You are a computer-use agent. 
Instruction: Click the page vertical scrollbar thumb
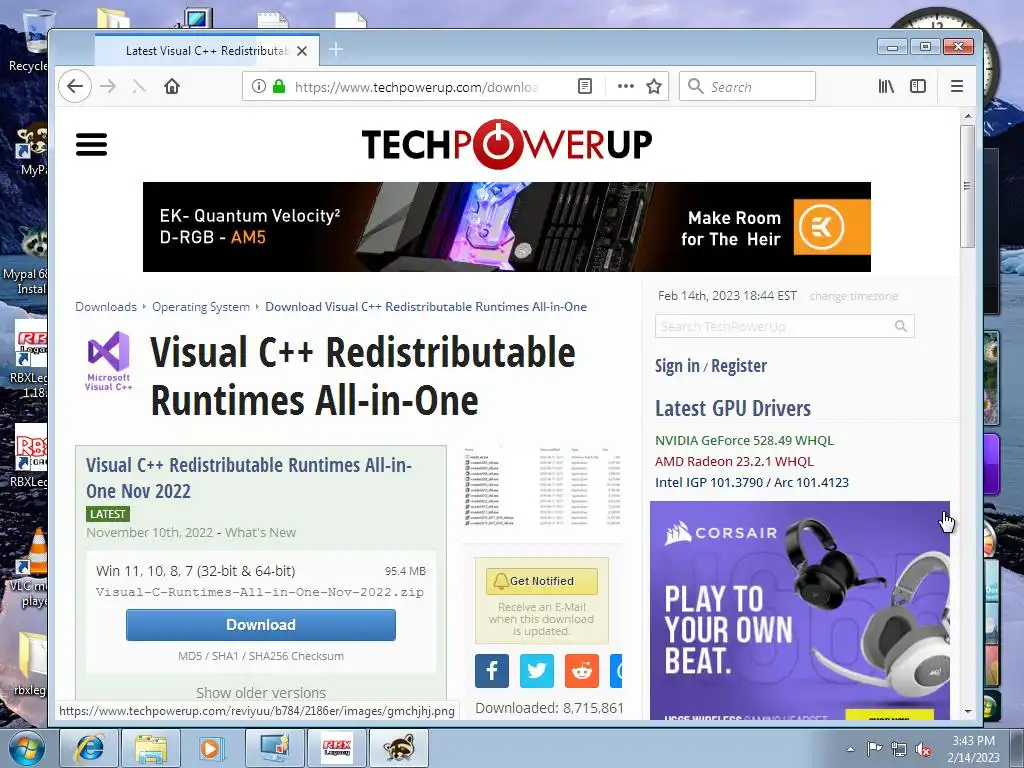(967, 186)
